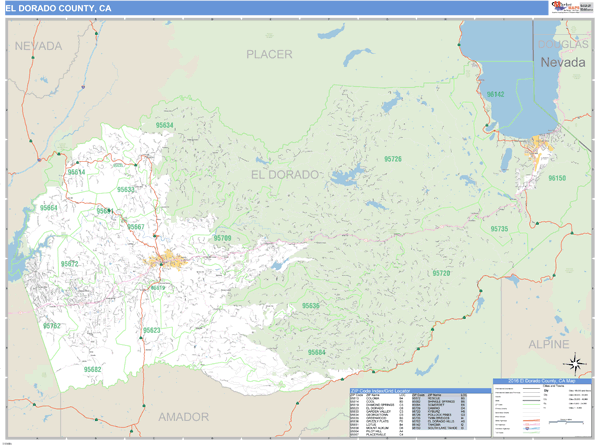Image resolution: width=600 pixels, height=445 pixels.
Task: Click the NEVADA county label
Action: click(38, 46)
